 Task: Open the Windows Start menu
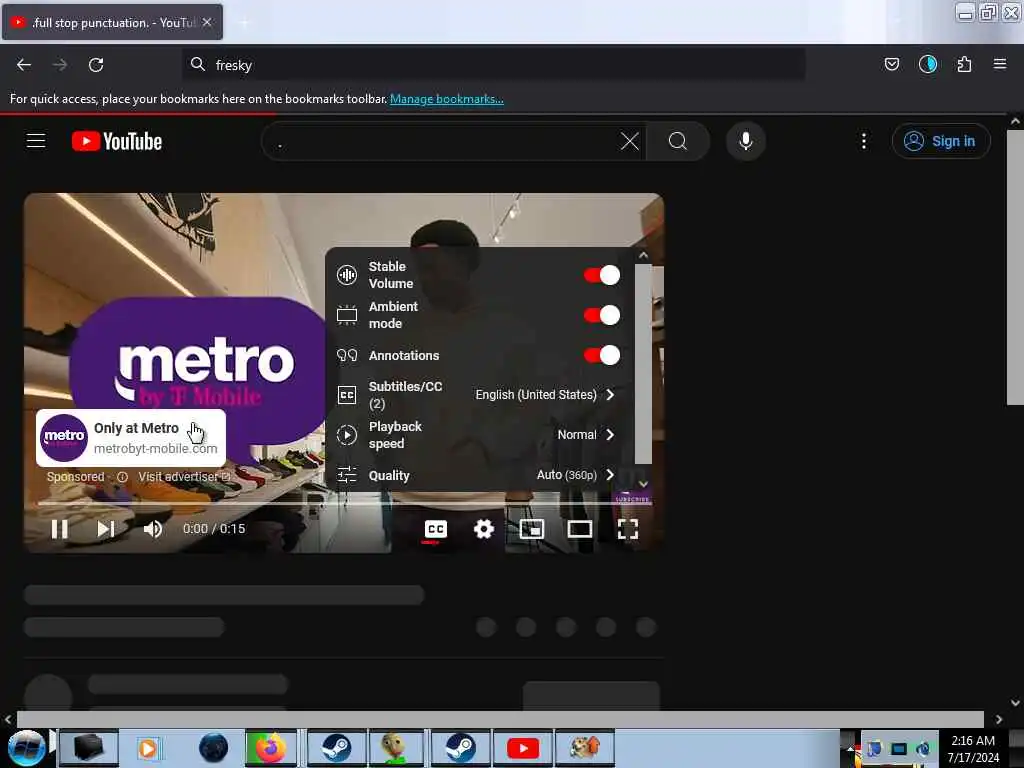(x=25, y=748)
